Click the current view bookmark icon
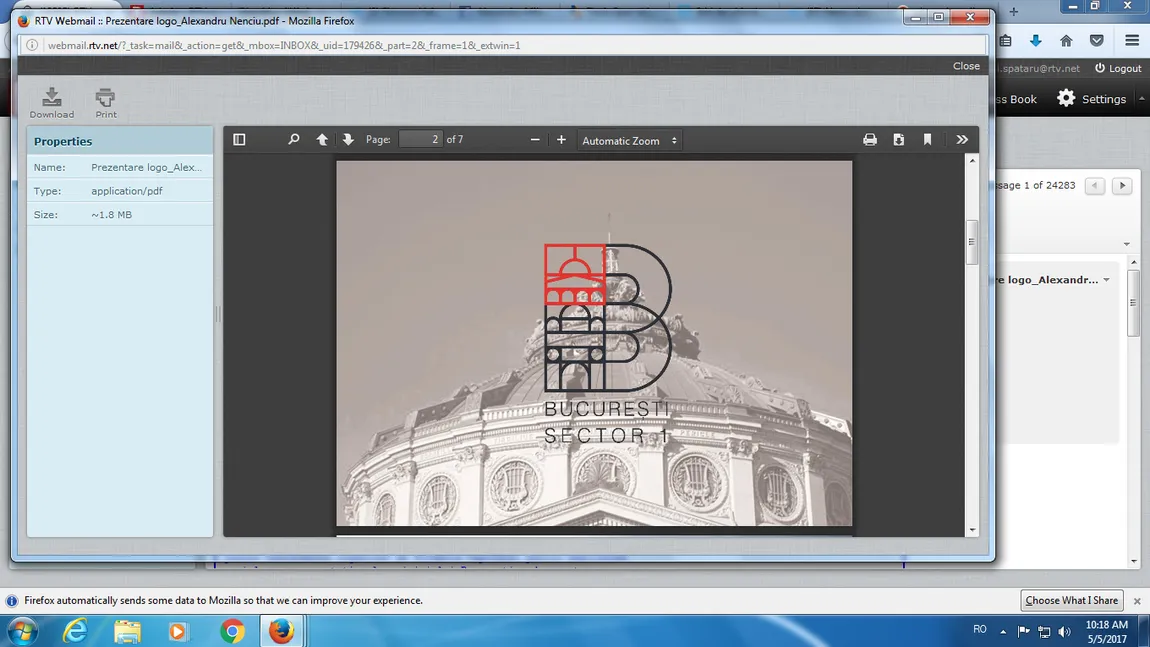 click(x=927, y=139)
